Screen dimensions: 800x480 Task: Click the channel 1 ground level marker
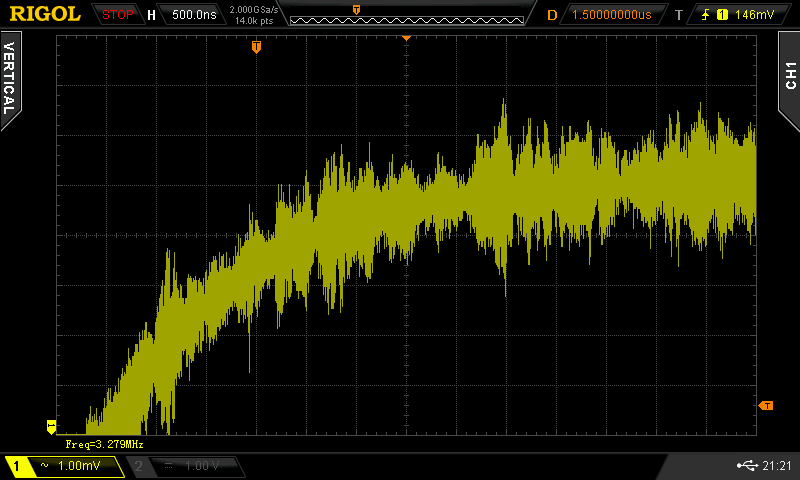51,427
